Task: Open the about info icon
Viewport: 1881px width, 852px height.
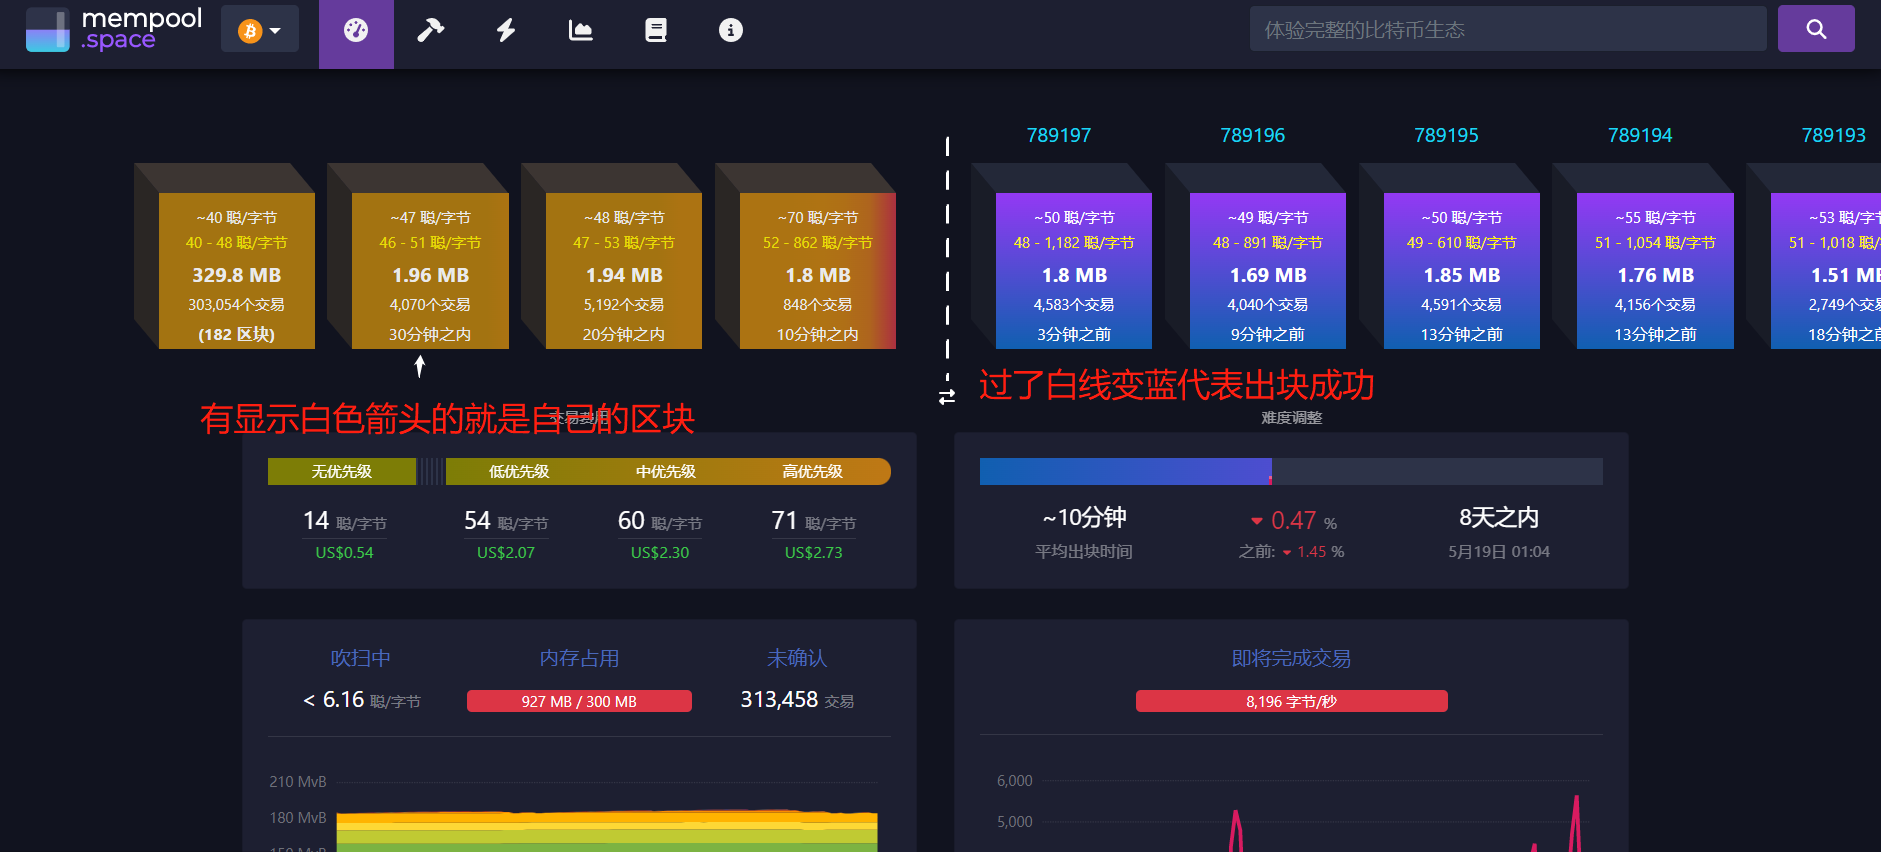Action: coord(731,31)
